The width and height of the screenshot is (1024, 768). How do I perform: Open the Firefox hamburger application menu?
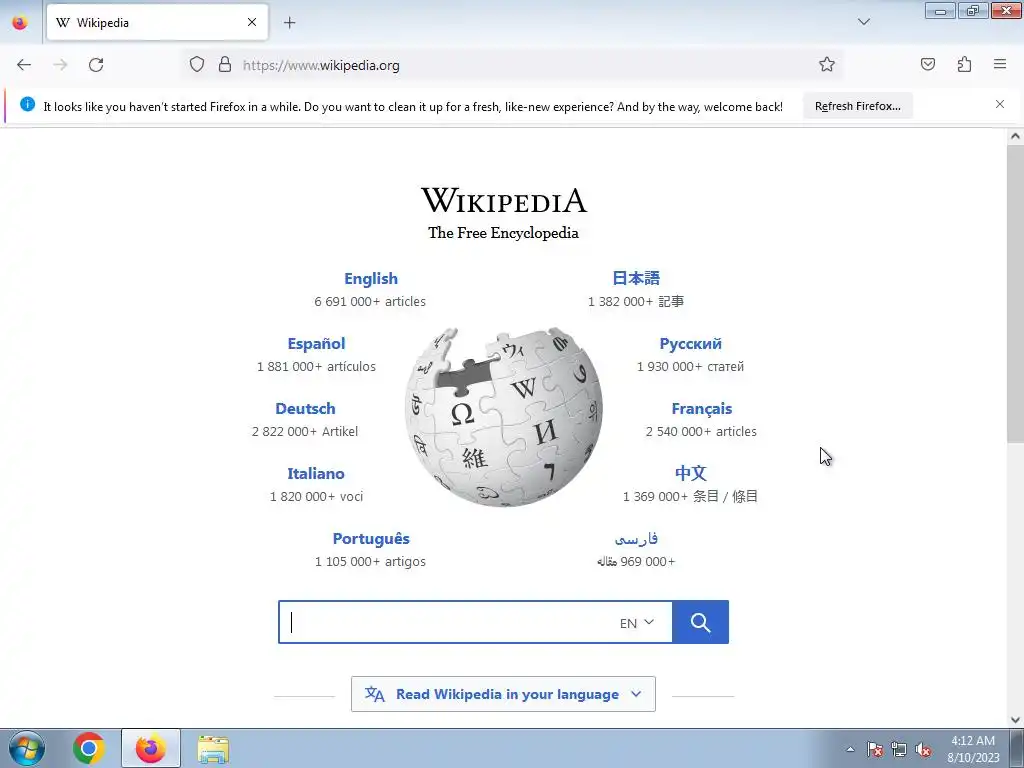pos(1000,65)
